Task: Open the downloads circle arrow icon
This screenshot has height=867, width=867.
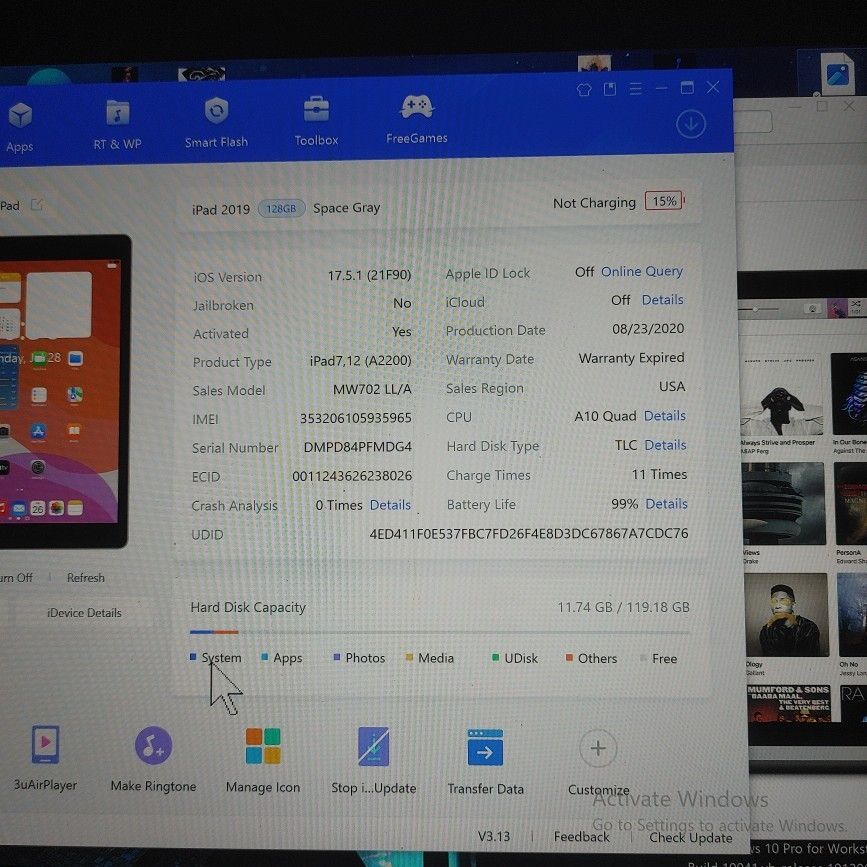Action: (691, 124)
